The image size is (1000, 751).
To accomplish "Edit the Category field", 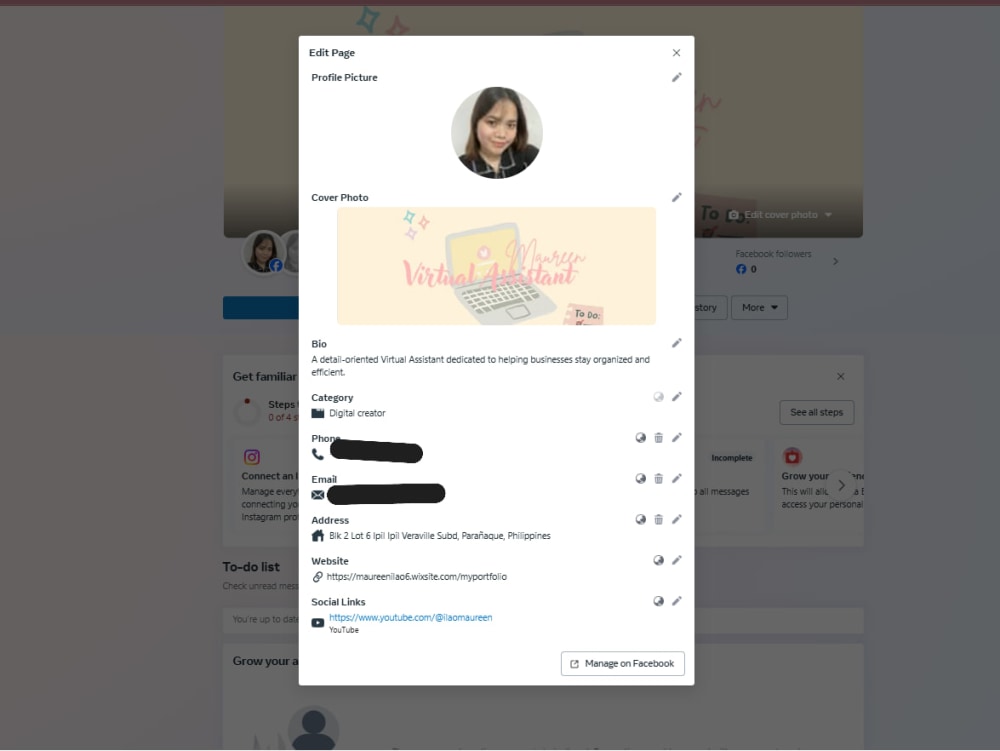I will tap(677, 397).
